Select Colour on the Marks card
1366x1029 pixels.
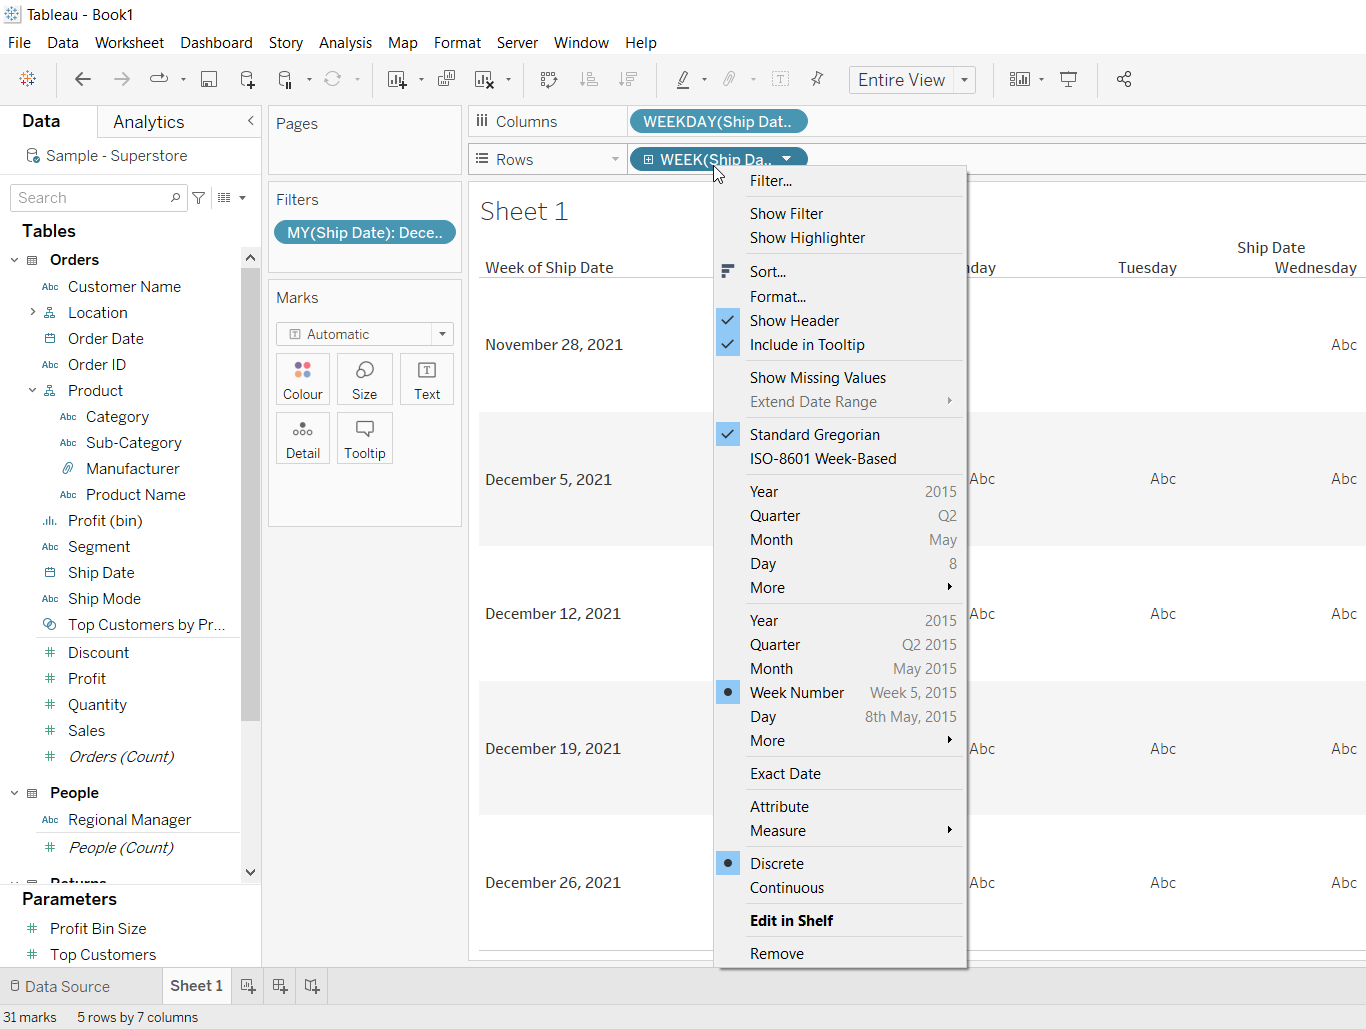(x=302, y=379)
